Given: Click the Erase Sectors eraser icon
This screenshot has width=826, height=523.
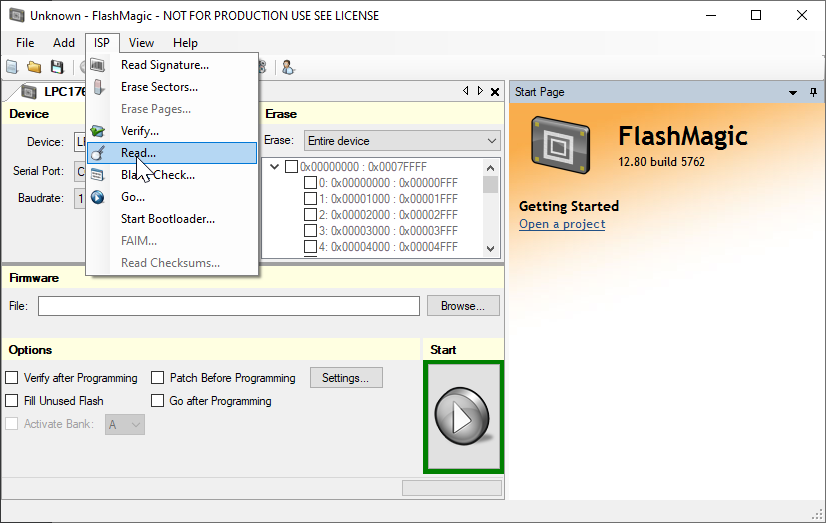Looking at the screenshot, I should pyautogui.click(x=99, y=87).
